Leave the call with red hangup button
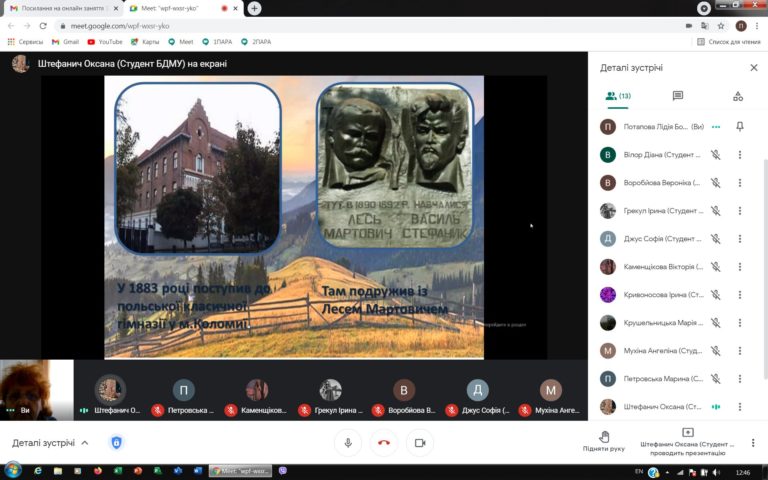768x480 pixels. (x=384, y=443)
